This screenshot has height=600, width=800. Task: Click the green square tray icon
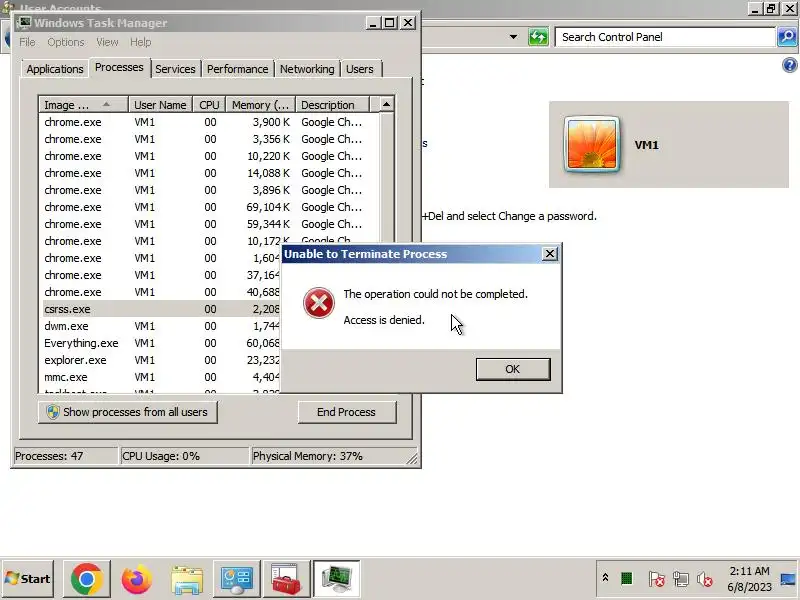click(627, 579)
